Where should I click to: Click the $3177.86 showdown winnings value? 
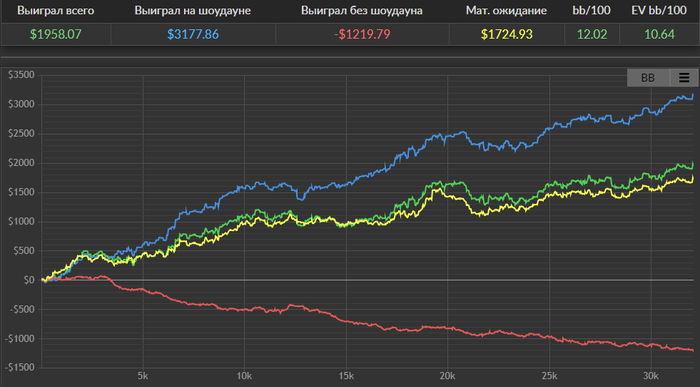click(x=193, y=34)
